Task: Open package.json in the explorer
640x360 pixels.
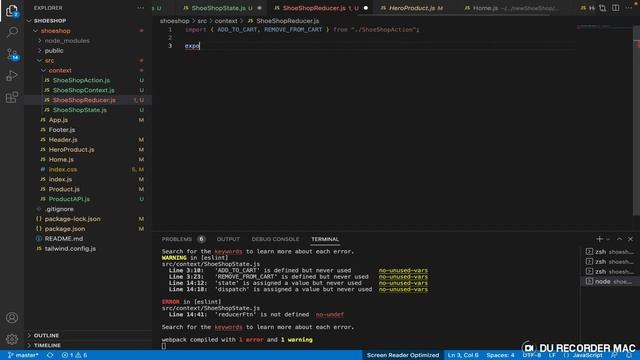Action: 65,229
